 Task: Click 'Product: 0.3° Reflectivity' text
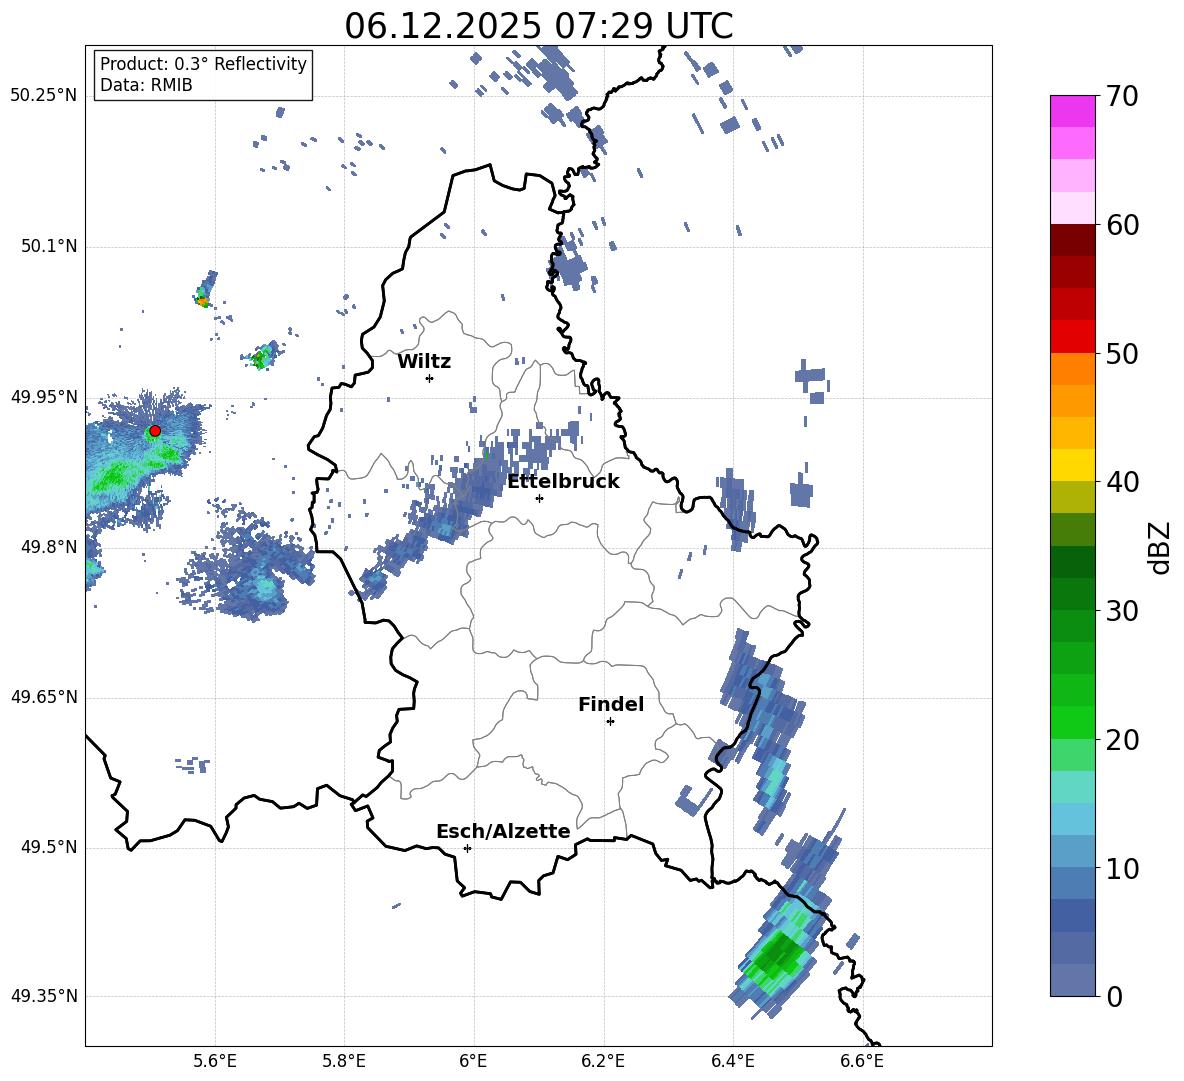coord(203,63)
